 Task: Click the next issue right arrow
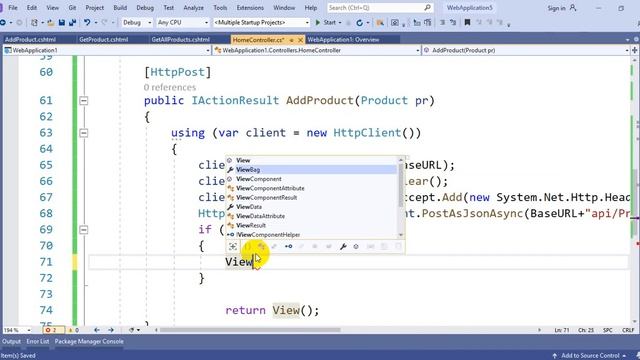[x=111, y=330]
